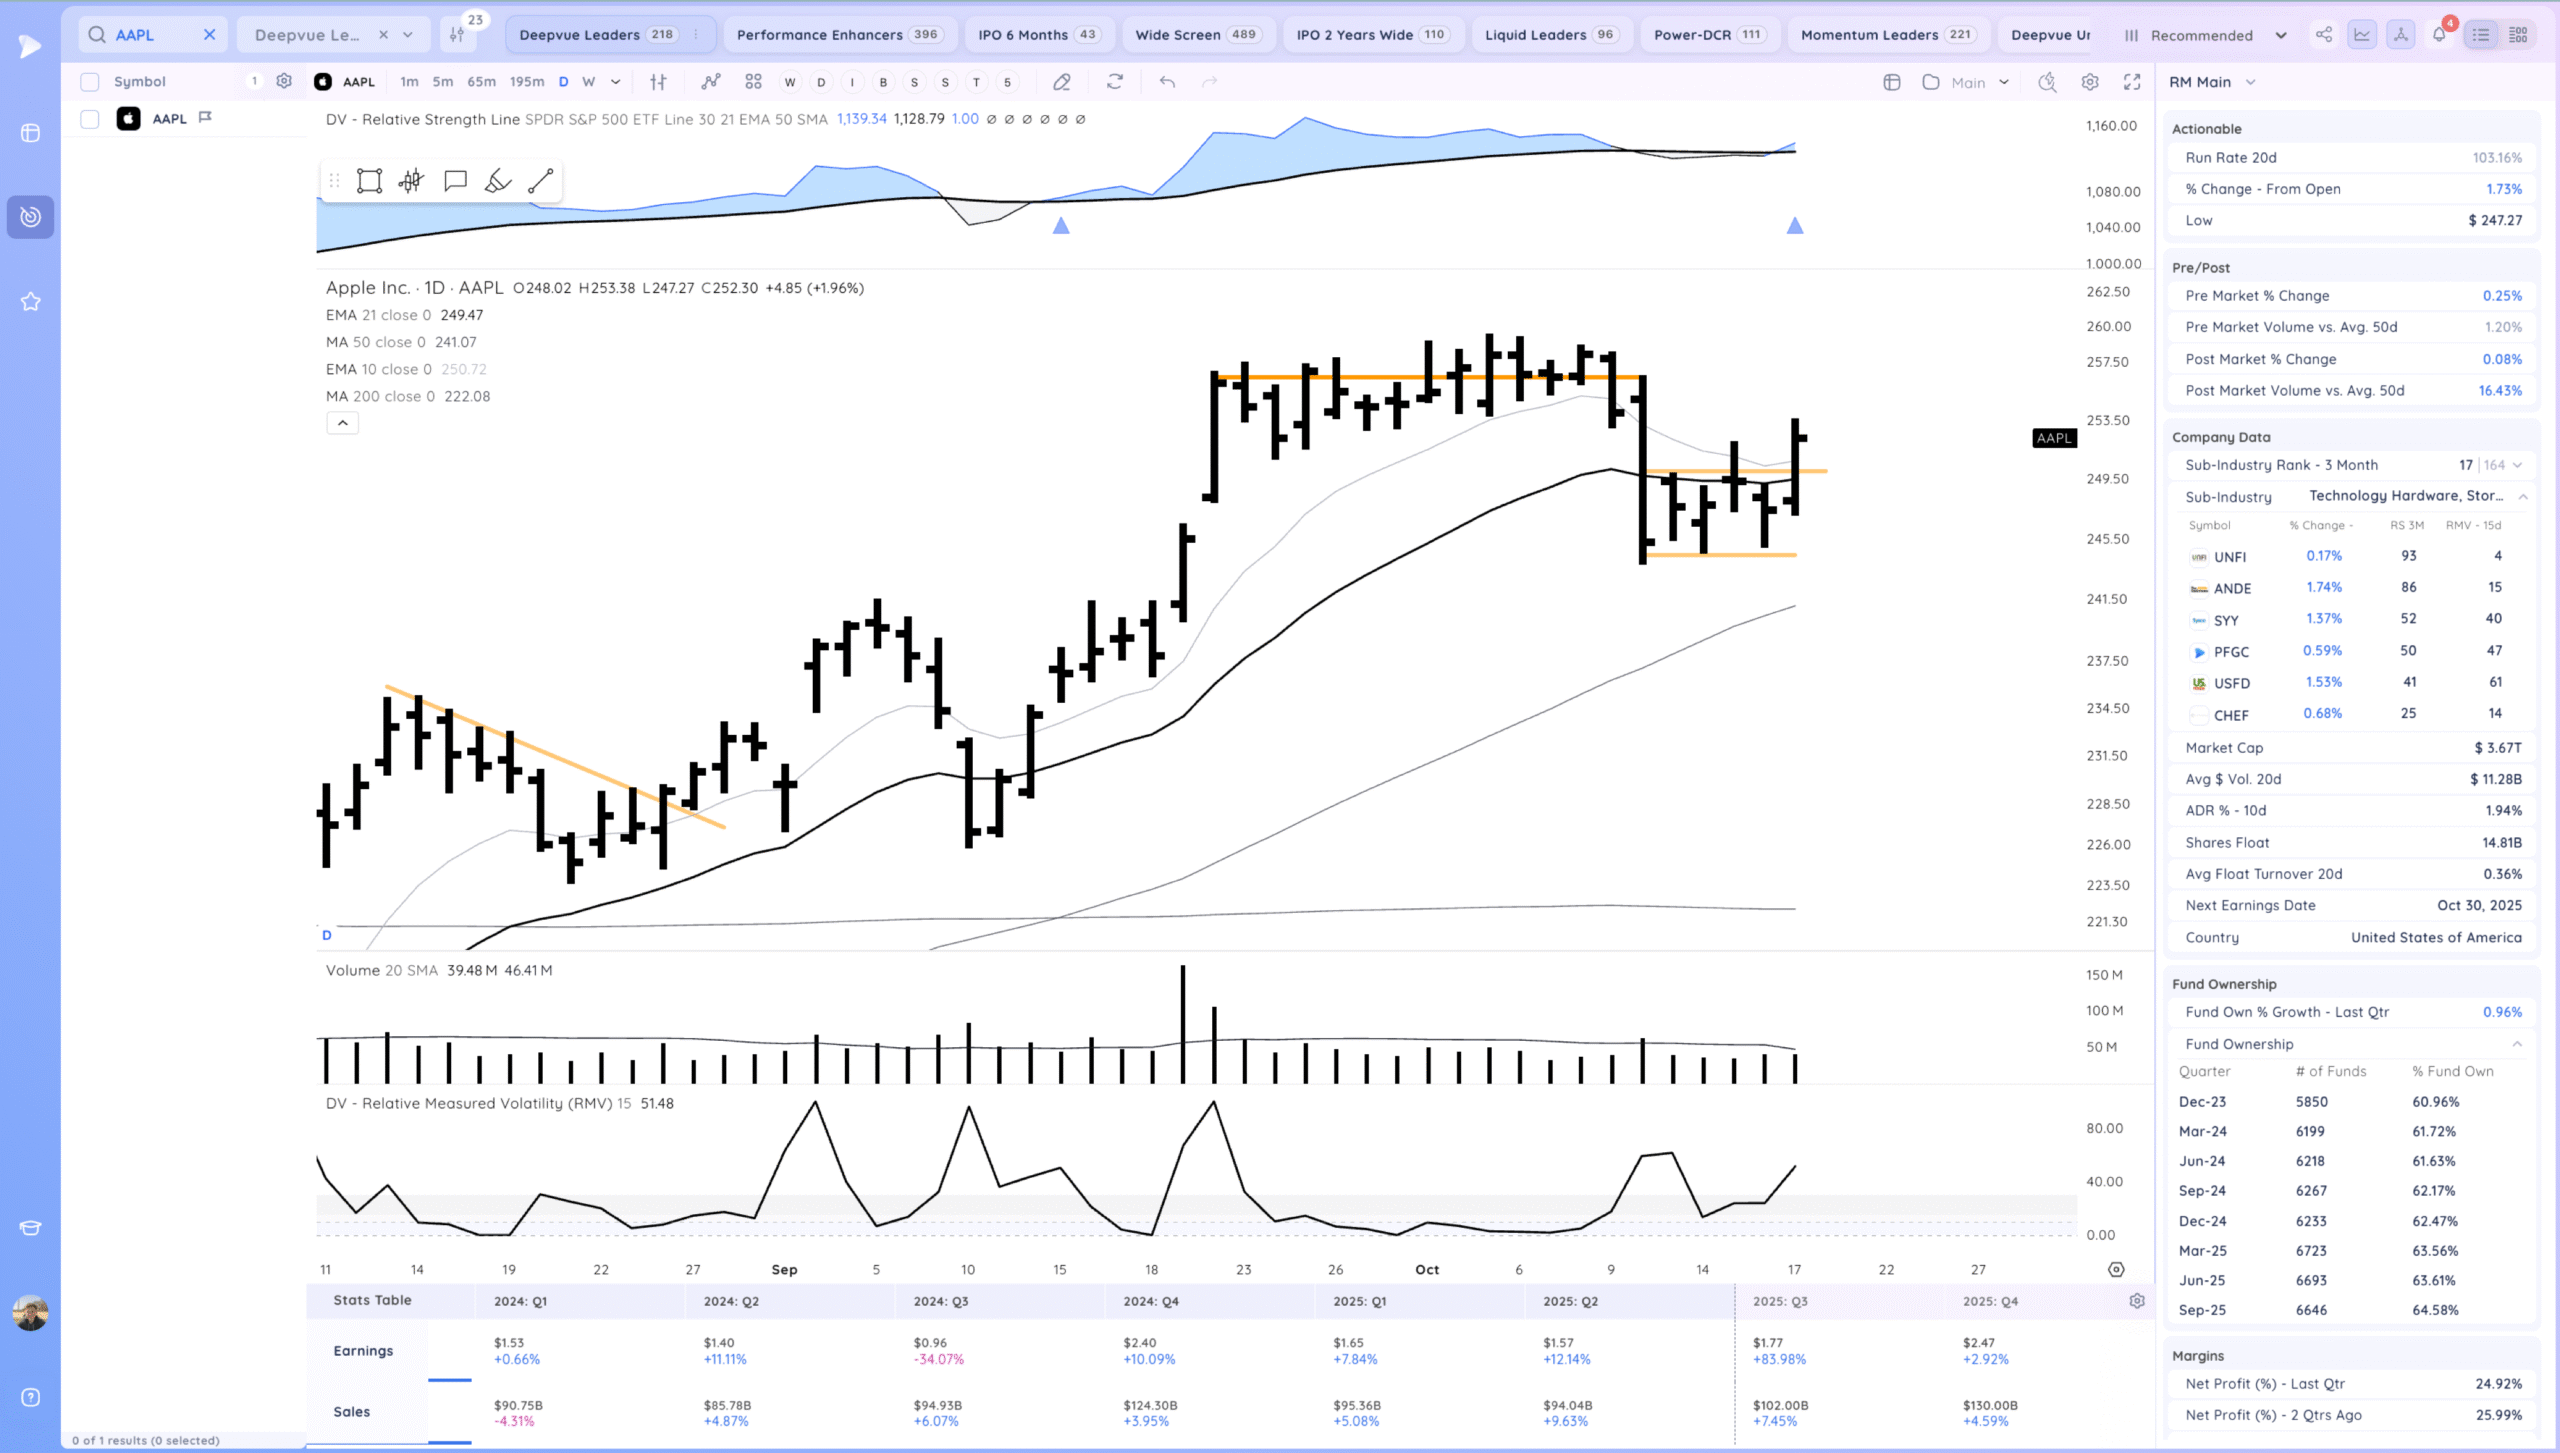
Task: Expand the RM Main panel dropdown
Action: click(2250, 82)
